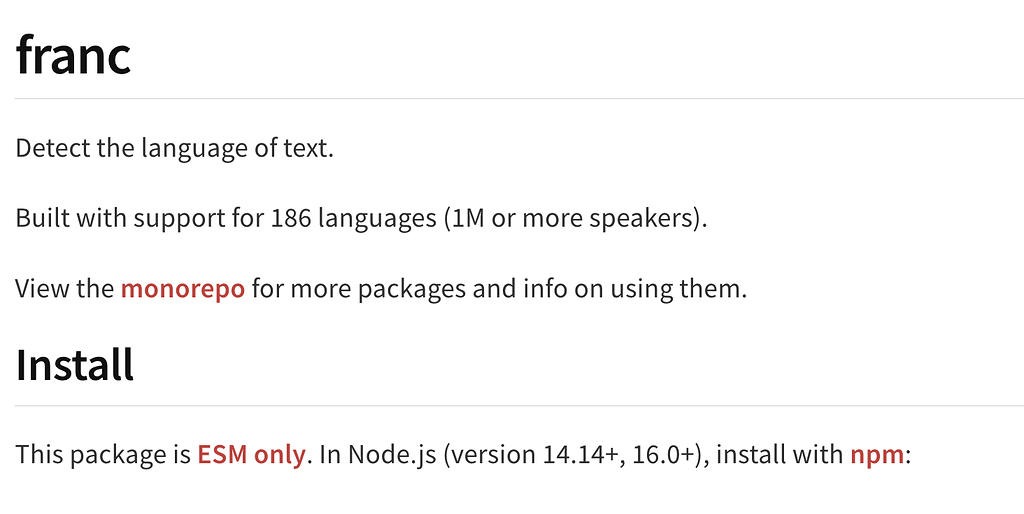Click the divider line under the Install heading
Viewport: 1024px width, 514px height.
tap(519, 406)
